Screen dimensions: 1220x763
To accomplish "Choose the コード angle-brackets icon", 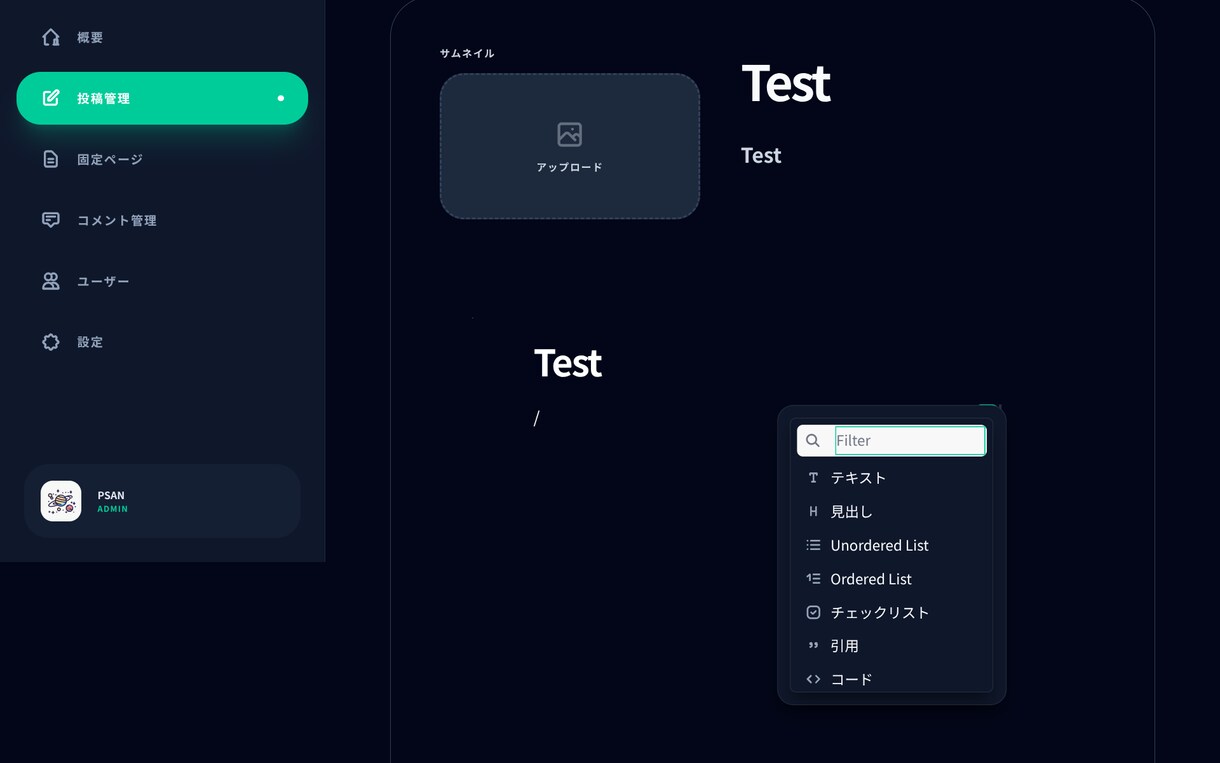I will [813, 679].
